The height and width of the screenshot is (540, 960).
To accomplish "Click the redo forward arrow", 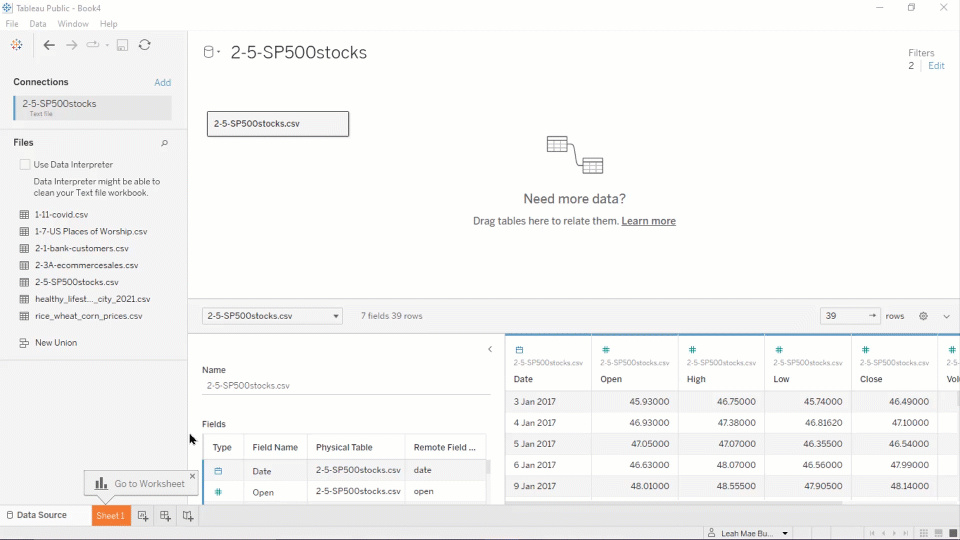I will click(x=72, y=45).
